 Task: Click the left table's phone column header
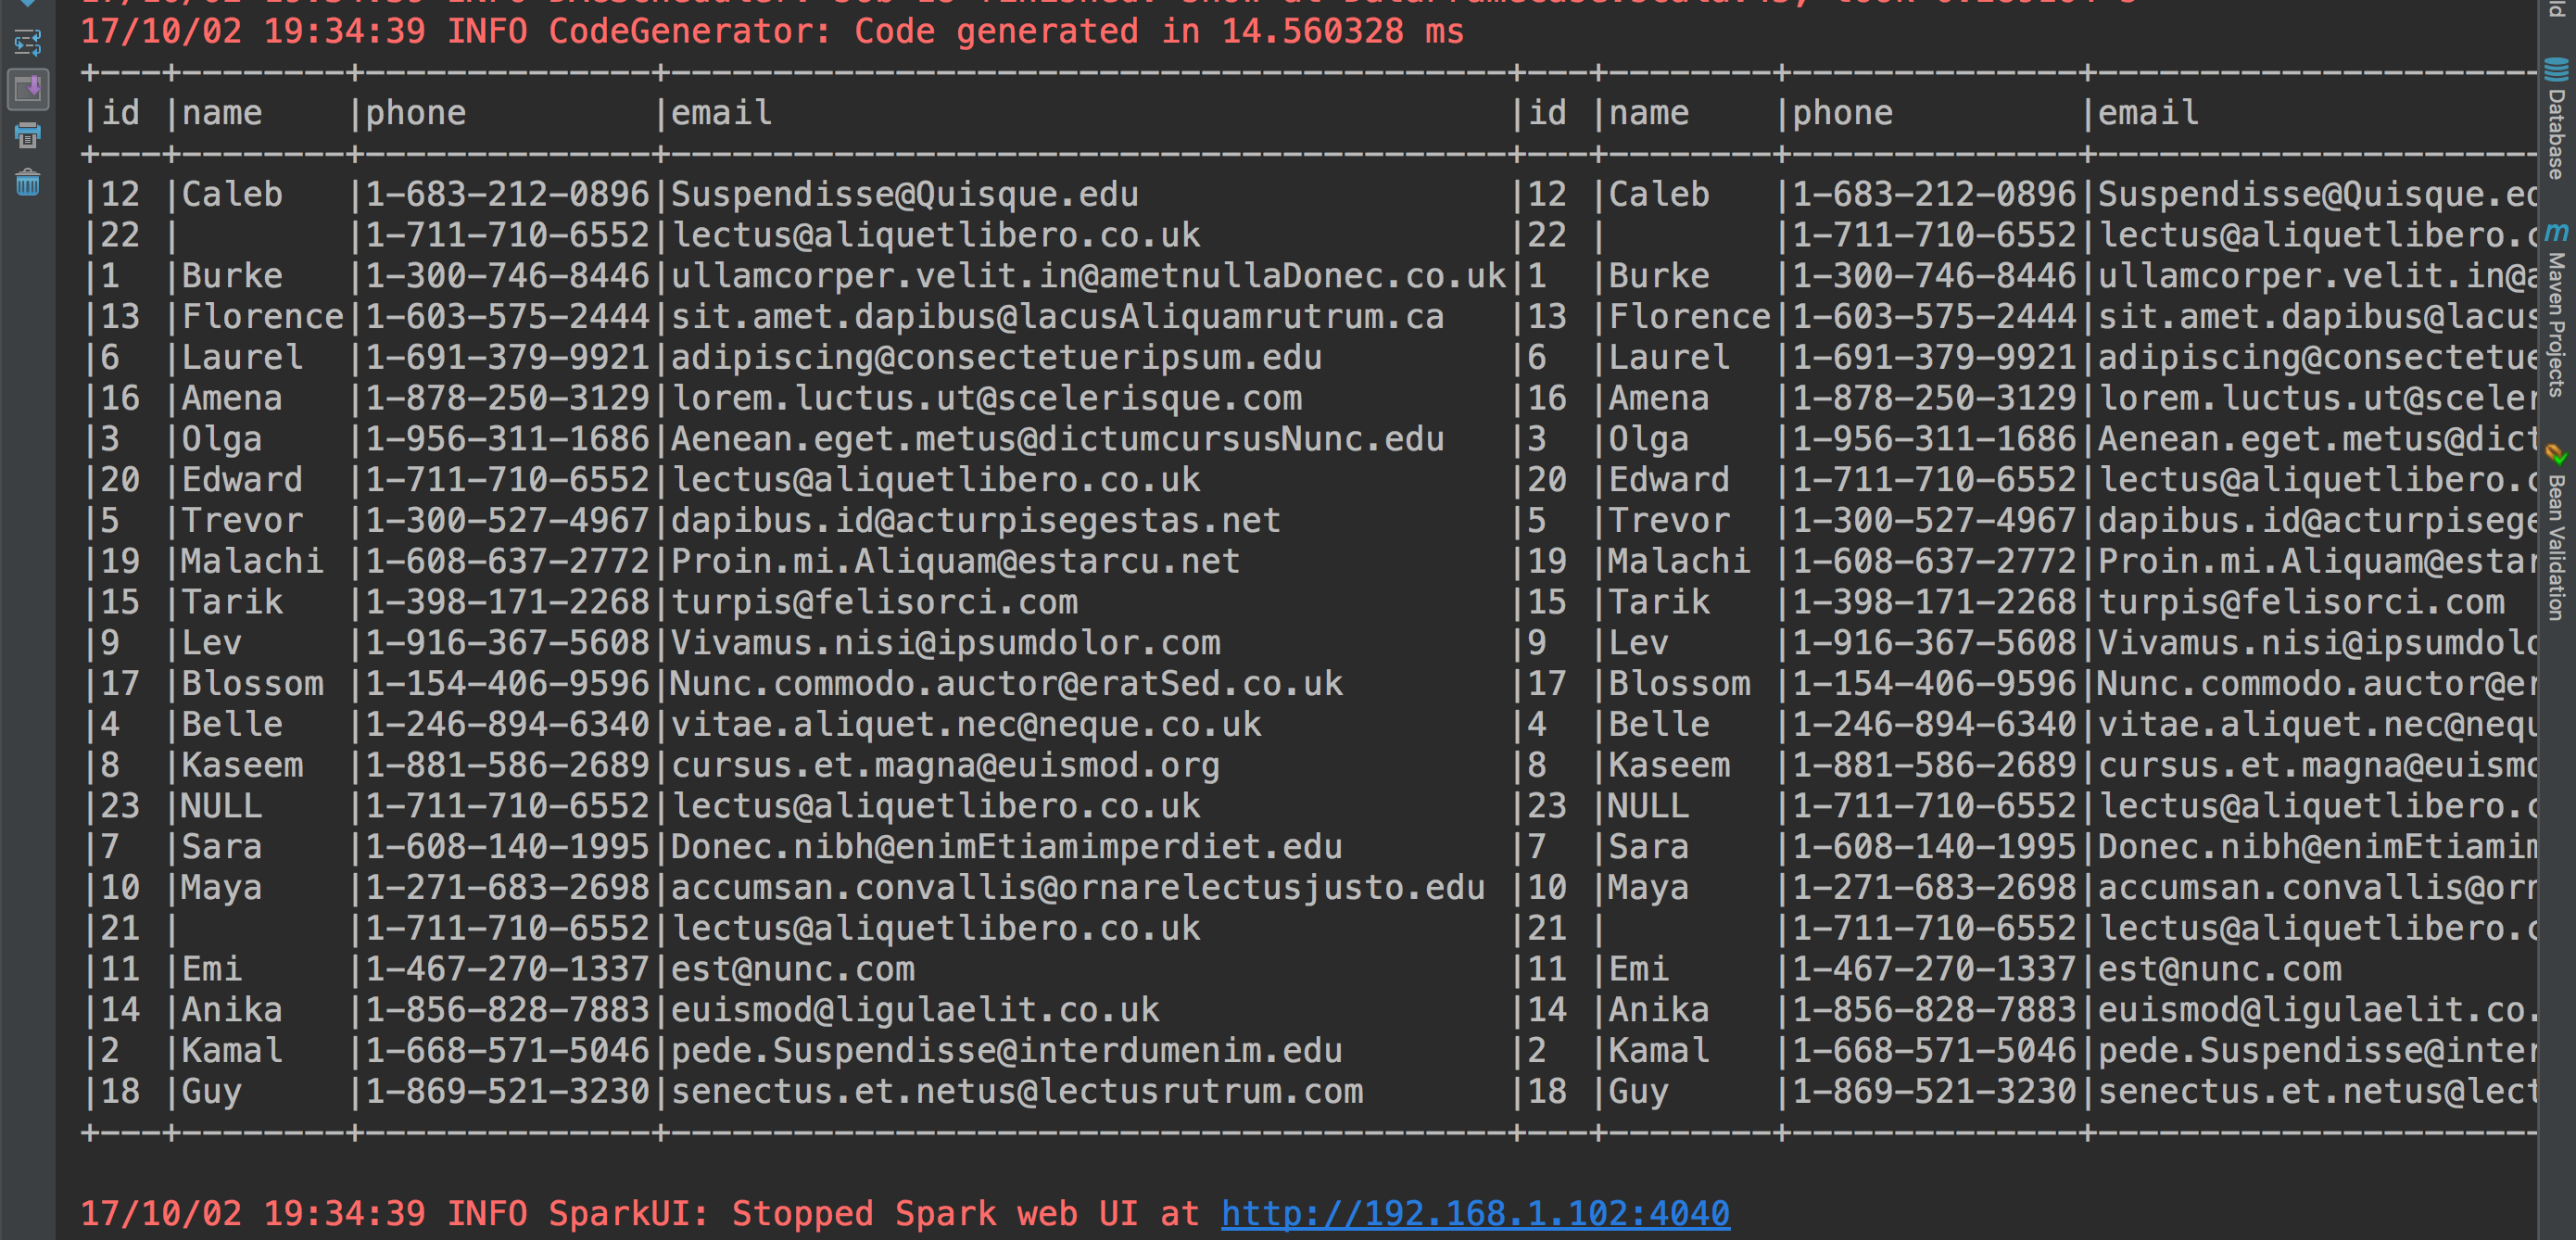pos(415,113)
